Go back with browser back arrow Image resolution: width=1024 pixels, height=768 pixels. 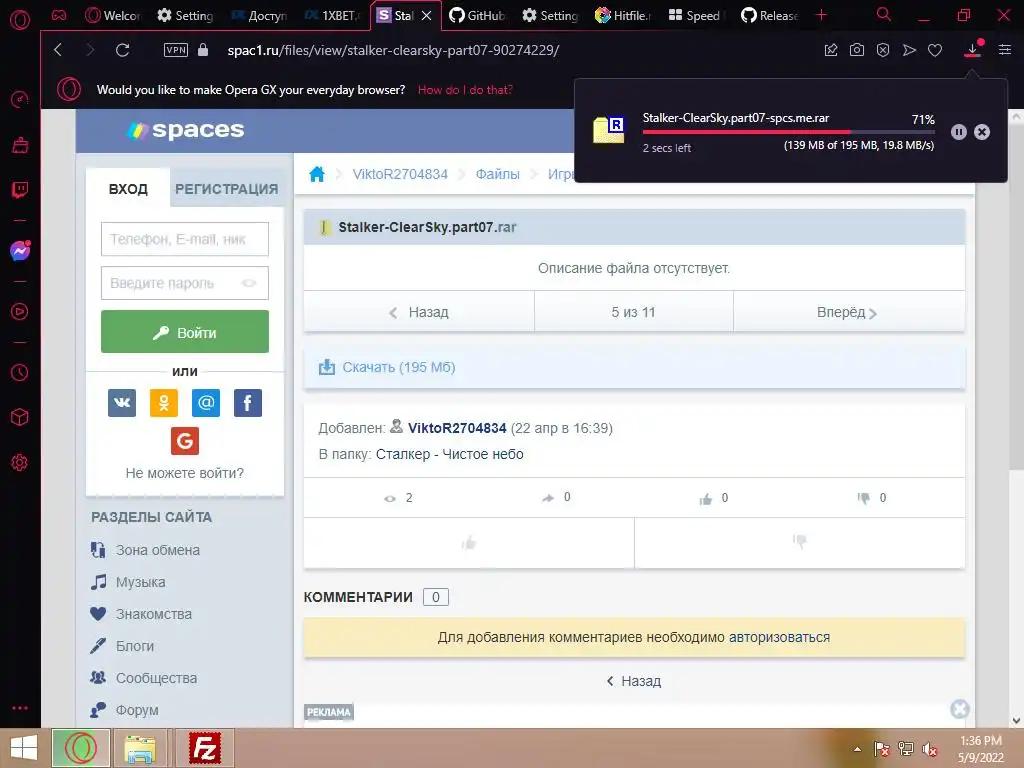(x=58, y=50)
